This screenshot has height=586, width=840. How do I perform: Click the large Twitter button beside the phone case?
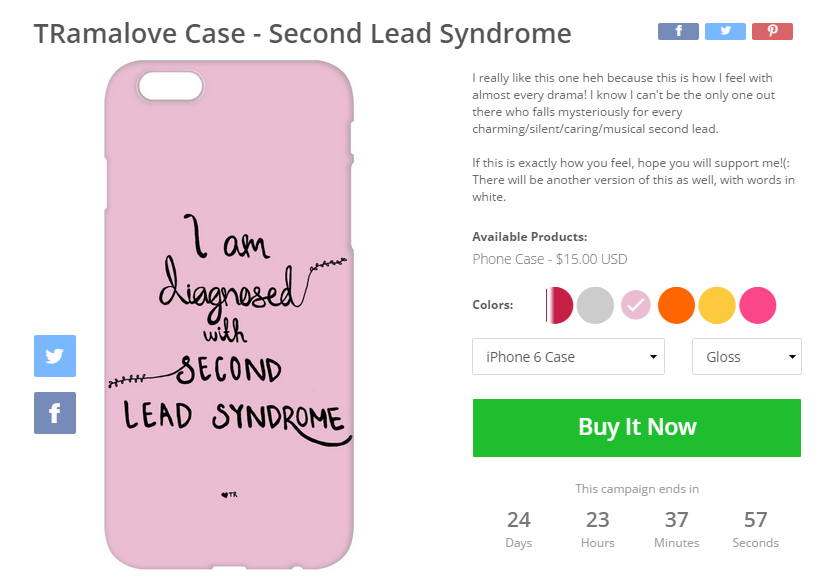[x=55, y=356]
